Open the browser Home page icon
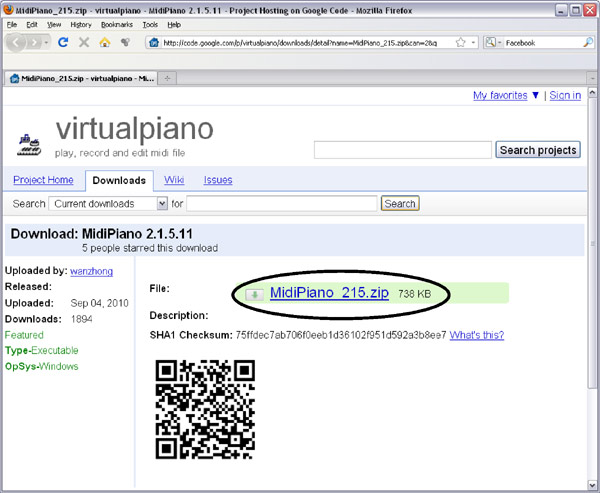 104,42
